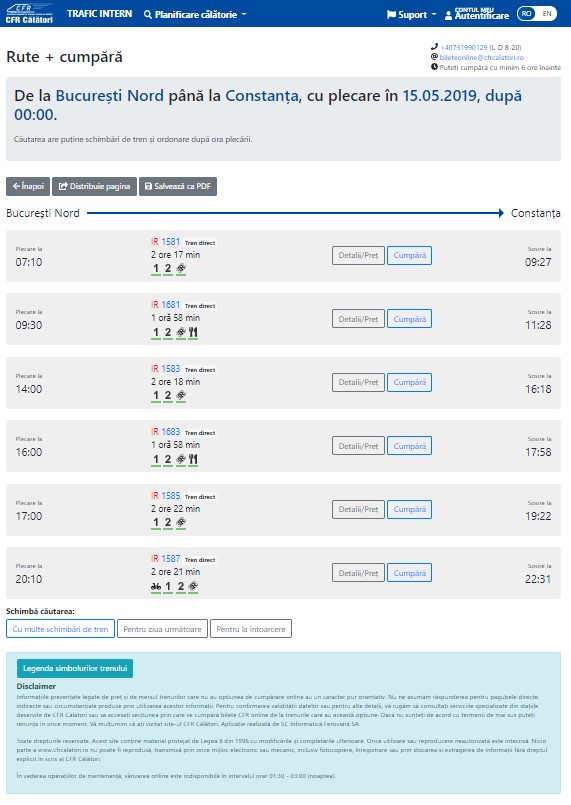Click the bicycle icon for IR 1587
Screen dimensions: 571x805
point(156,586)
